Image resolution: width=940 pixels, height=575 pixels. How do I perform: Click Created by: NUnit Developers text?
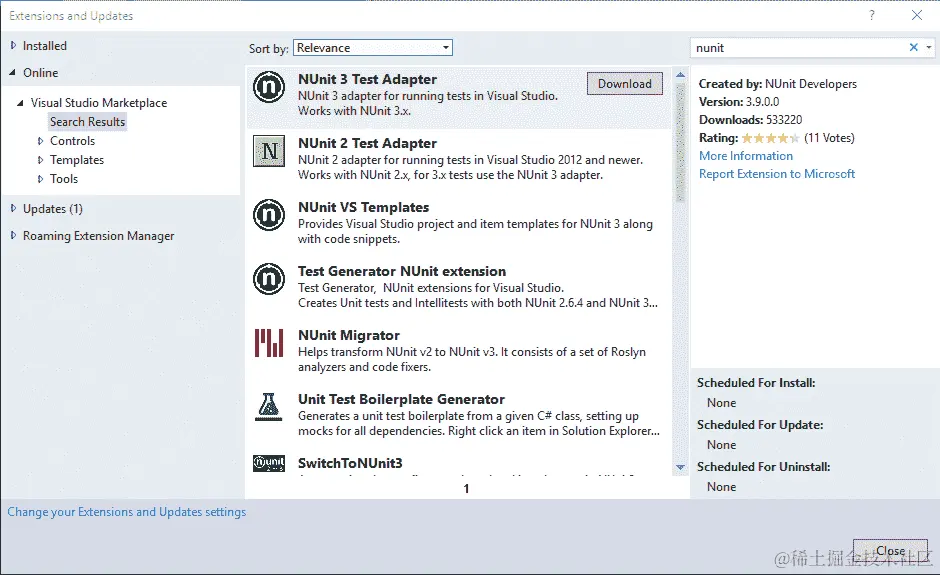click(x=778, y=84)
